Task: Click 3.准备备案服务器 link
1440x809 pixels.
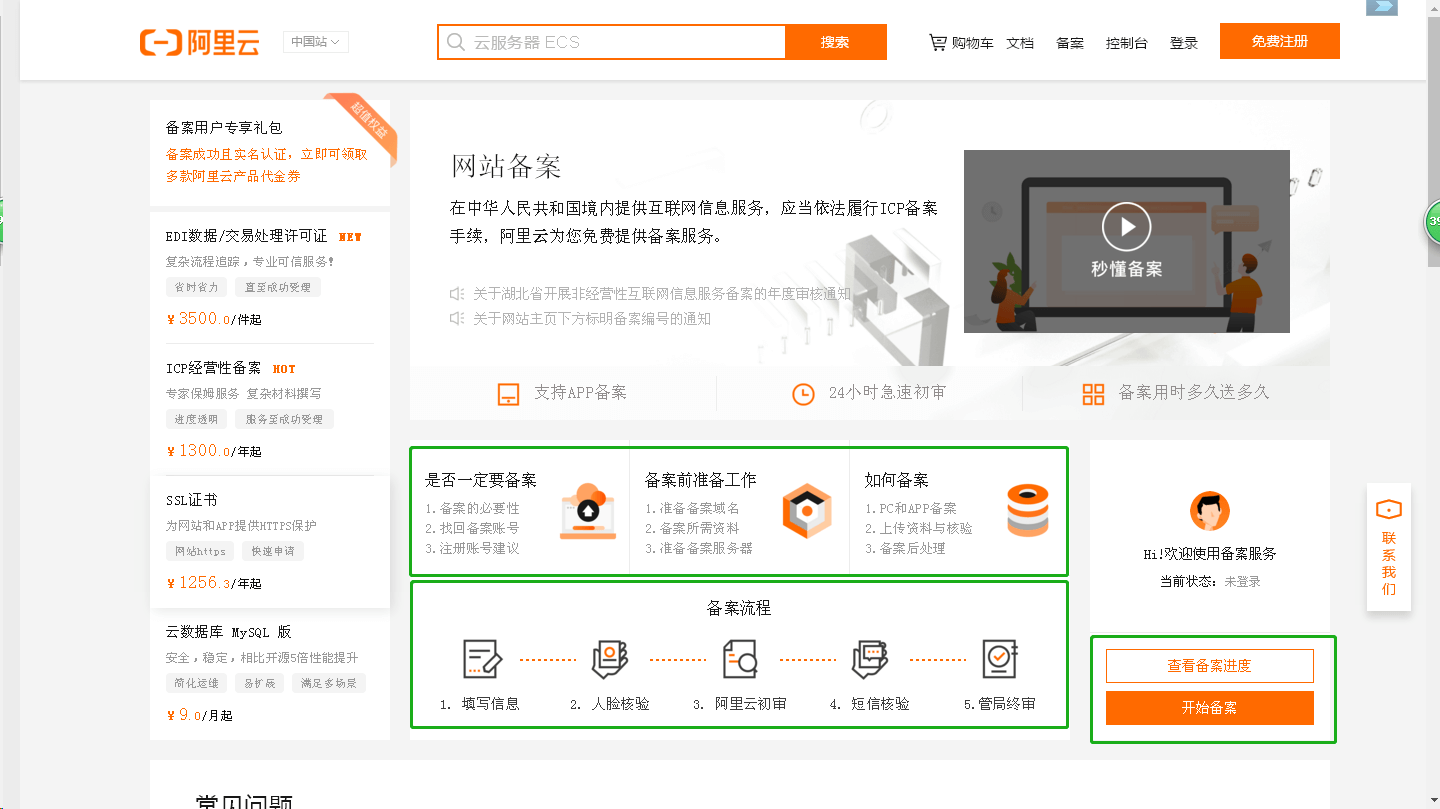Action: (x=700, y=548)
